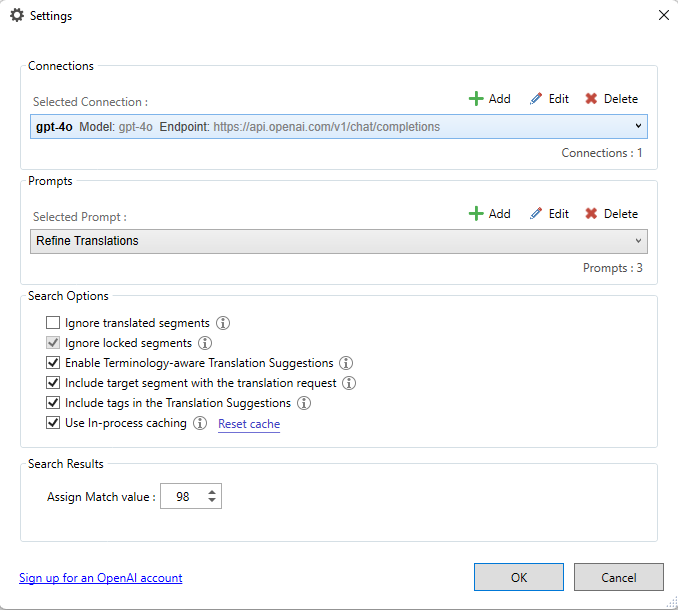Image resolution: width=678 pixels, height=610 pixels.
Task: Show info for Ignore locked segments
Action: coord(205,343)
